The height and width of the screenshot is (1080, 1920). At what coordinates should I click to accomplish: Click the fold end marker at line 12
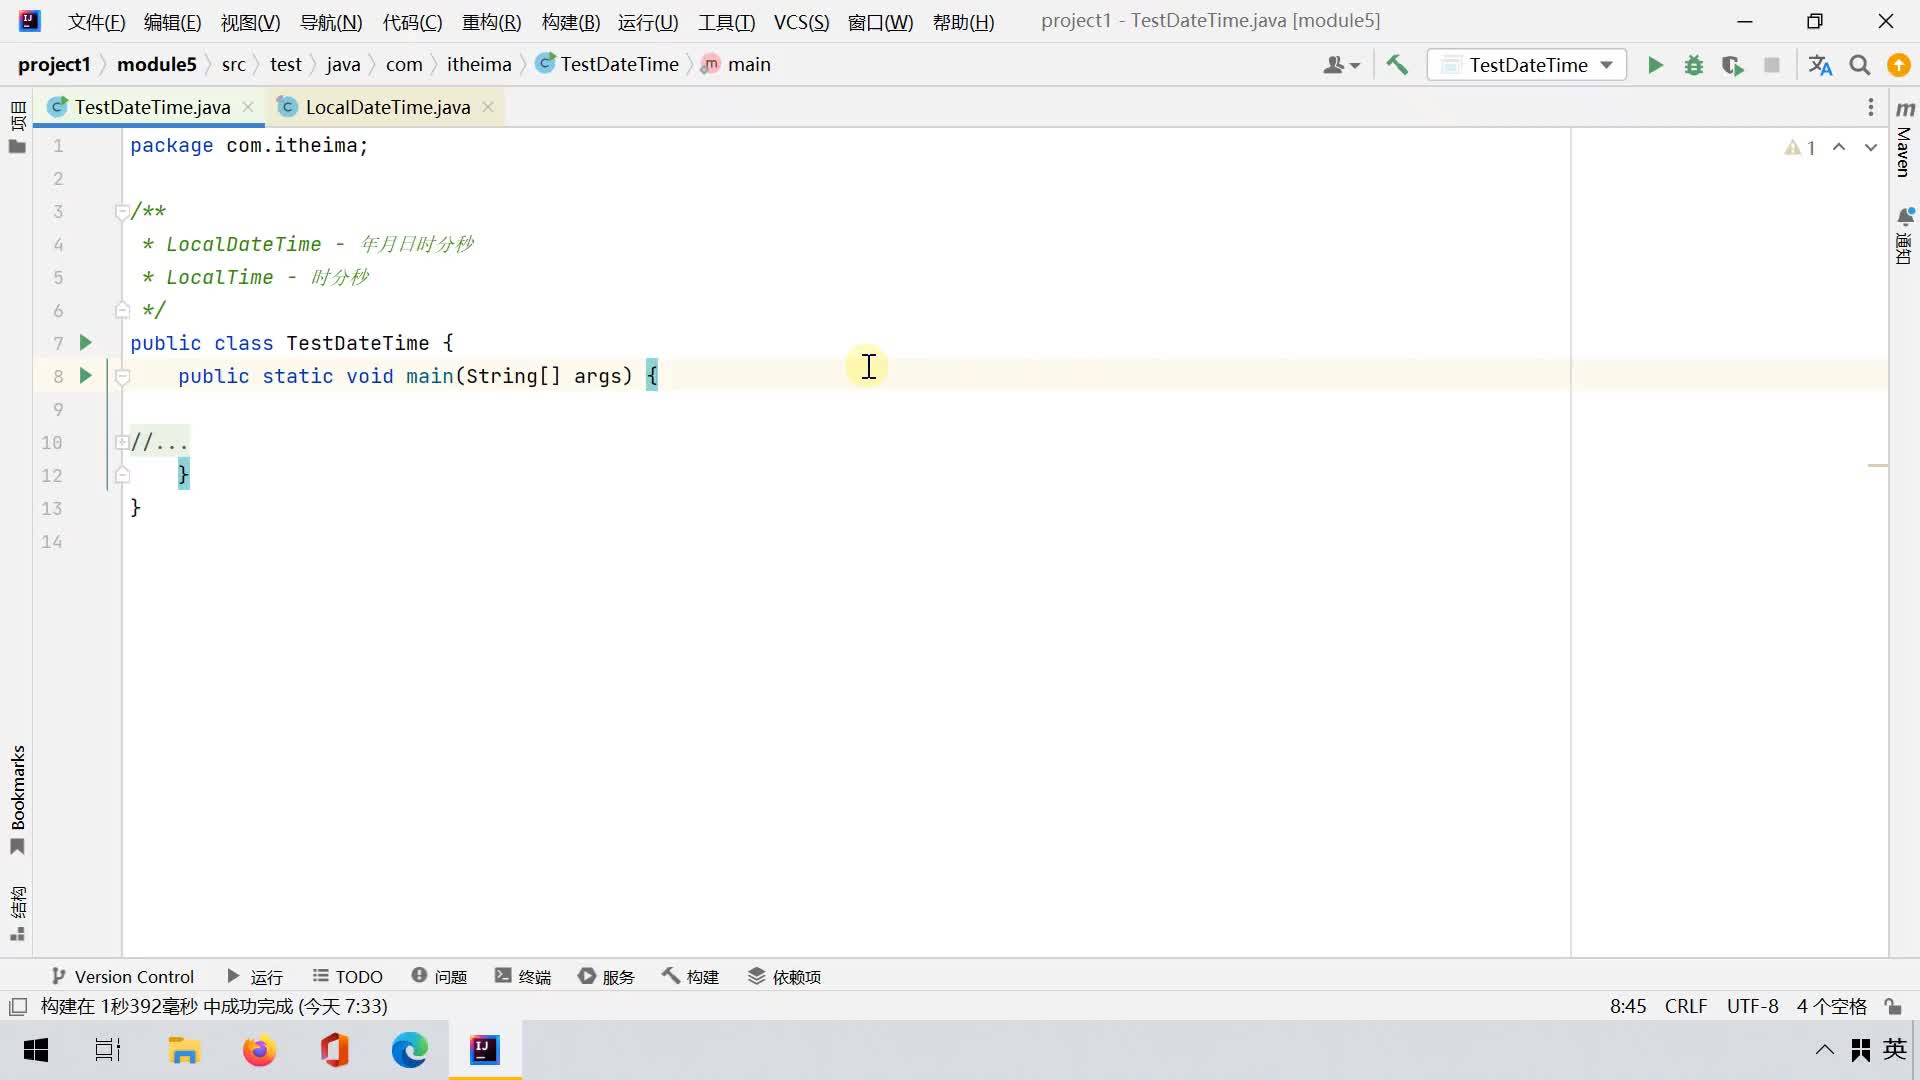point(122,475)
